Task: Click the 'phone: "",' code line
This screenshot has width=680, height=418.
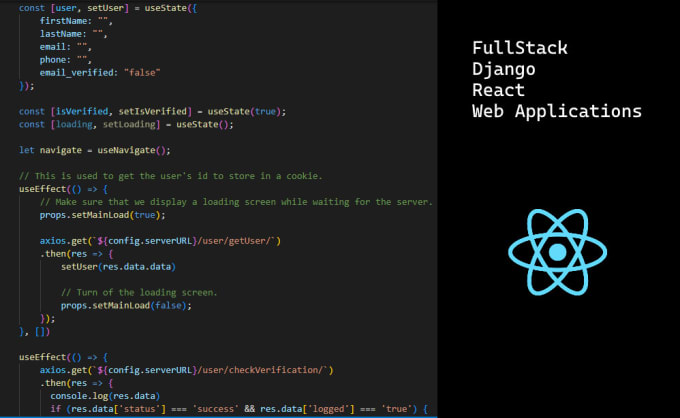Action: [x=65, y=60]
